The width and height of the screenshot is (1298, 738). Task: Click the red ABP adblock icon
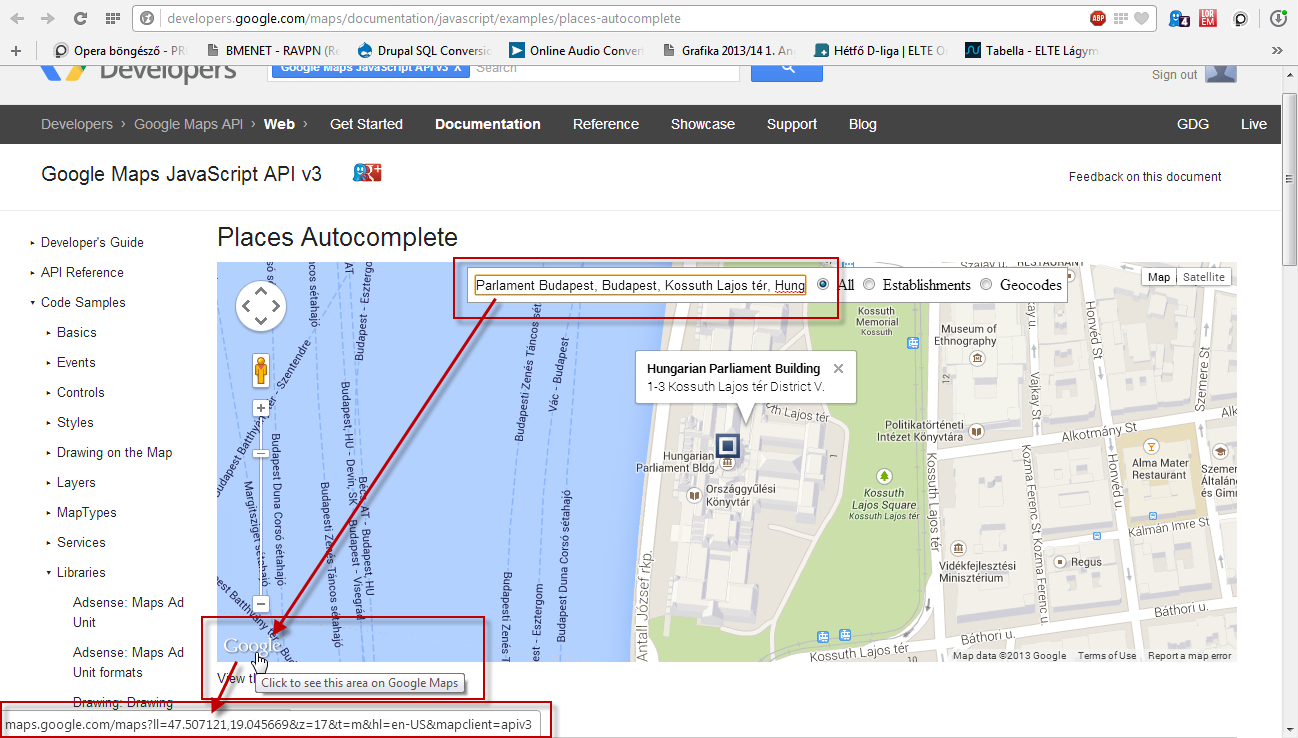tap(1098, 18)
